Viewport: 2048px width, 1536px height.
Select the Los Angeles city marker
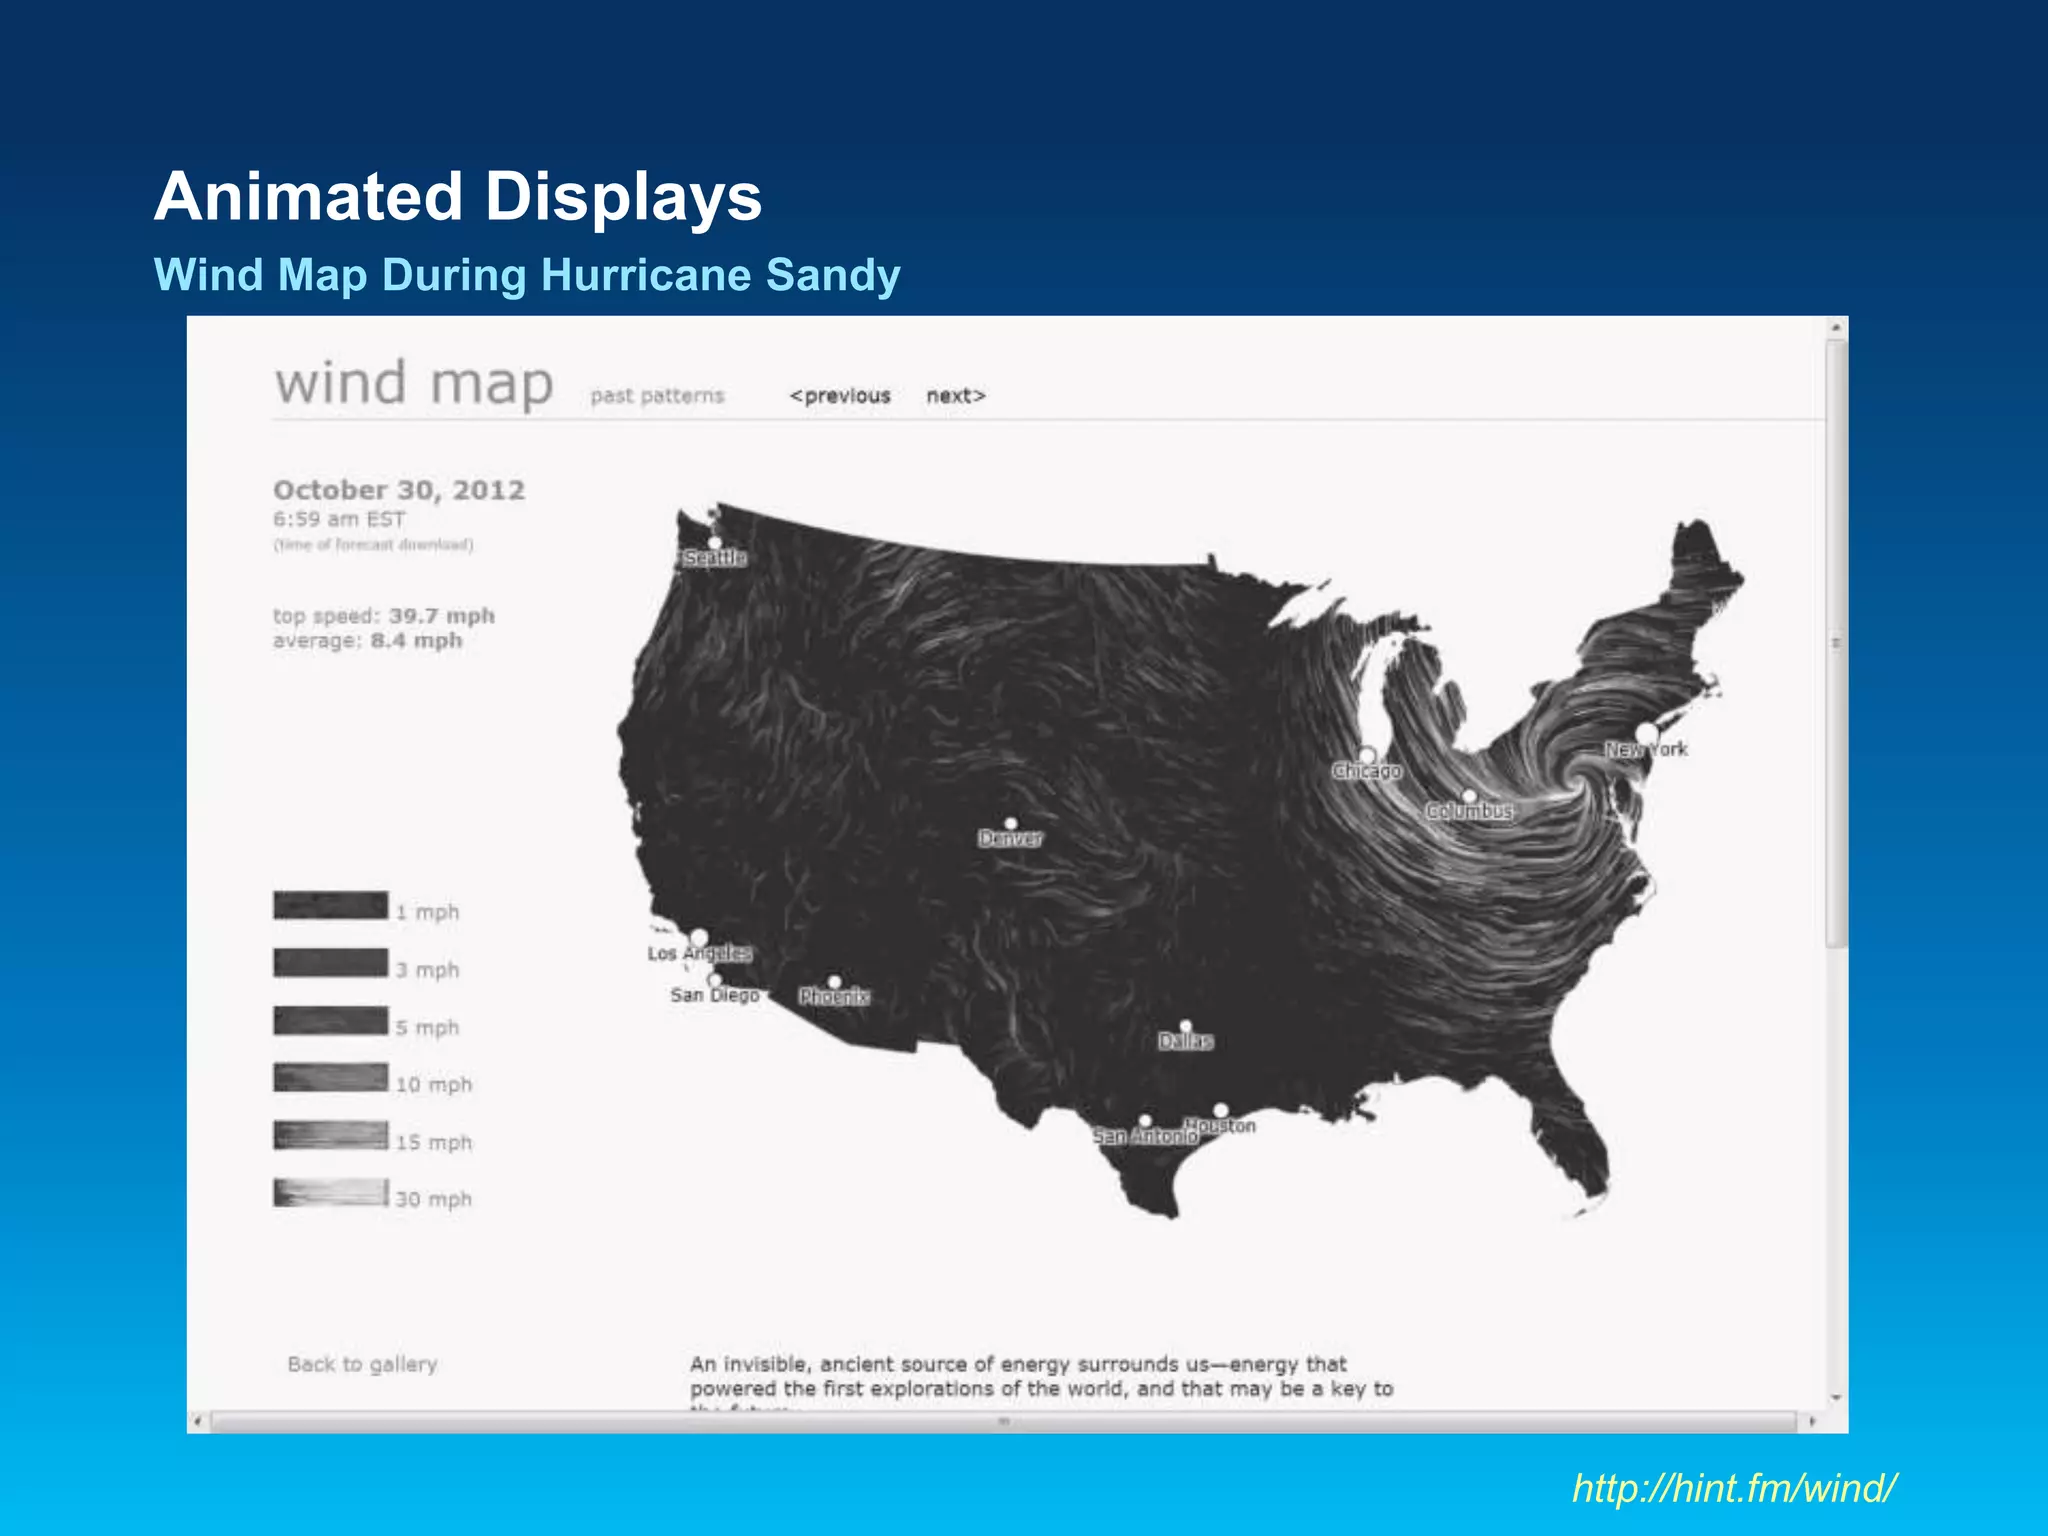coord(699,938)
